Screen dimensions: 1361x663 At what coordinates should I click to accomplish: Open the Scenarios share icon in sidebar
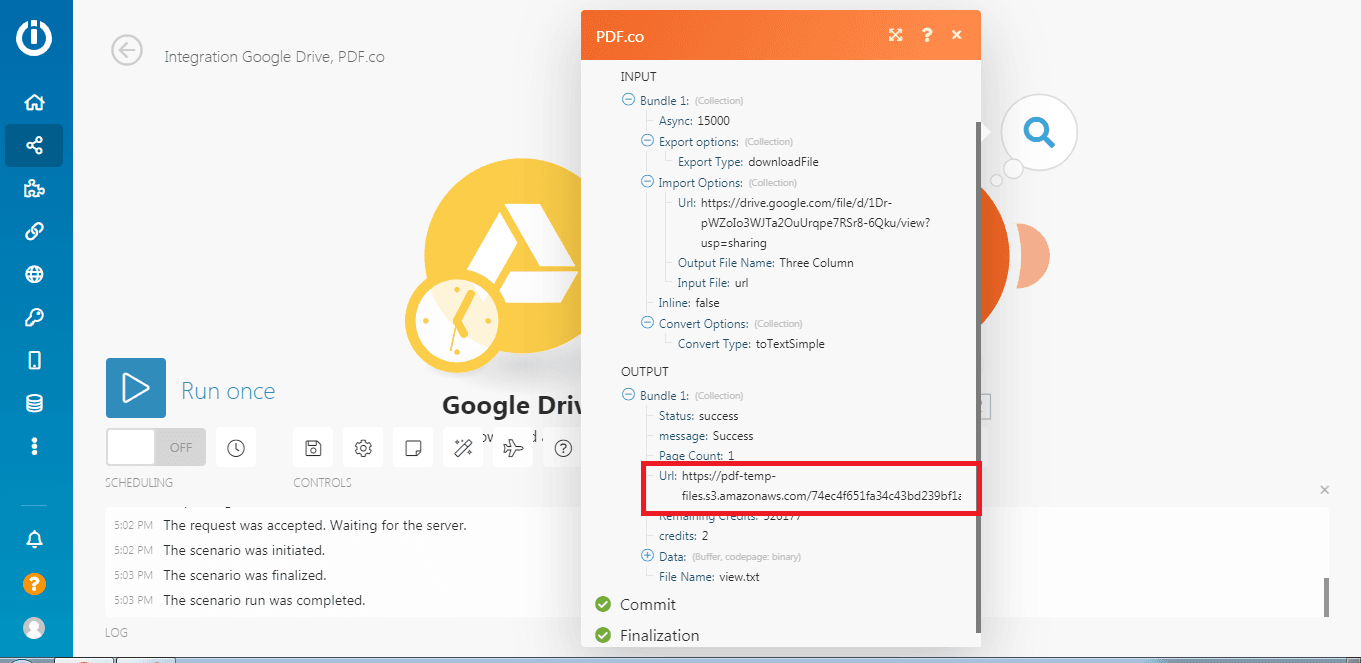pos(34,146)
